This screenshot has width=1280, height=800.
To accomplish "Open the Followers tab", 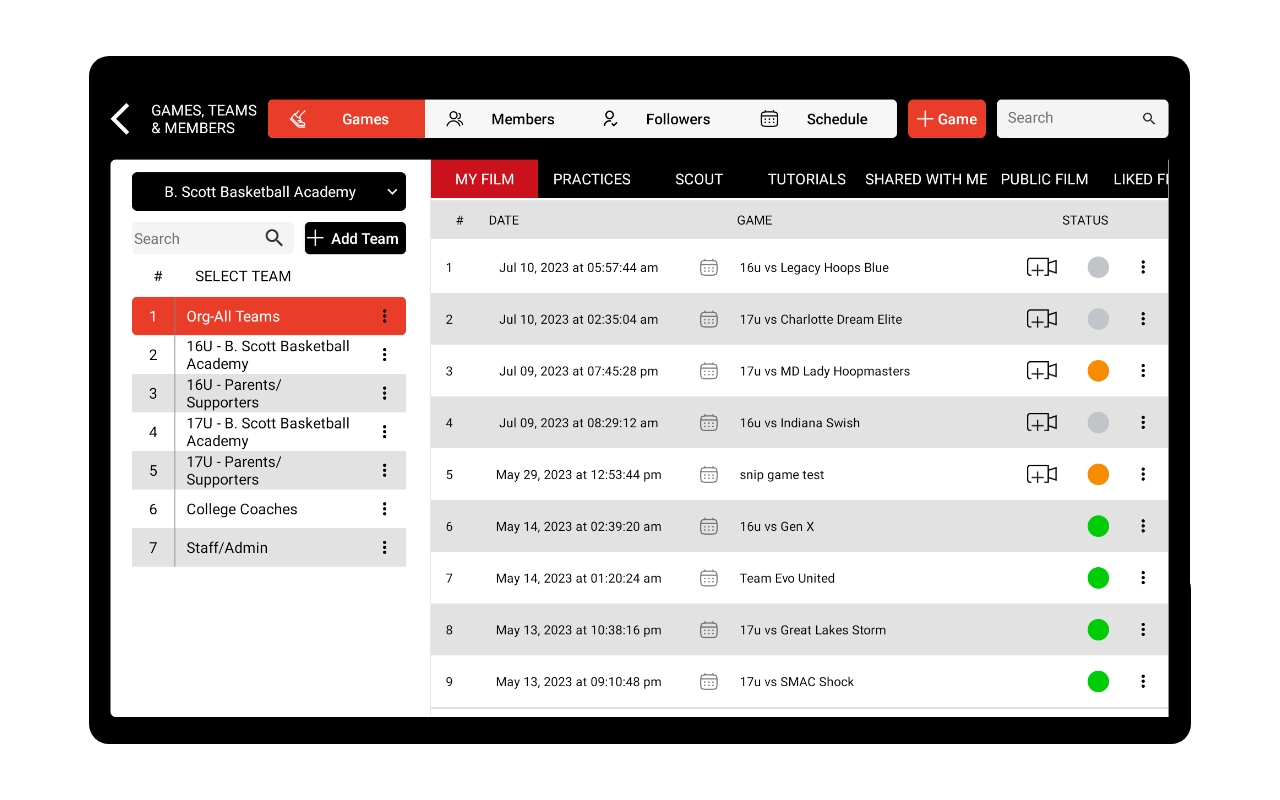I will [x=660, y=119].
